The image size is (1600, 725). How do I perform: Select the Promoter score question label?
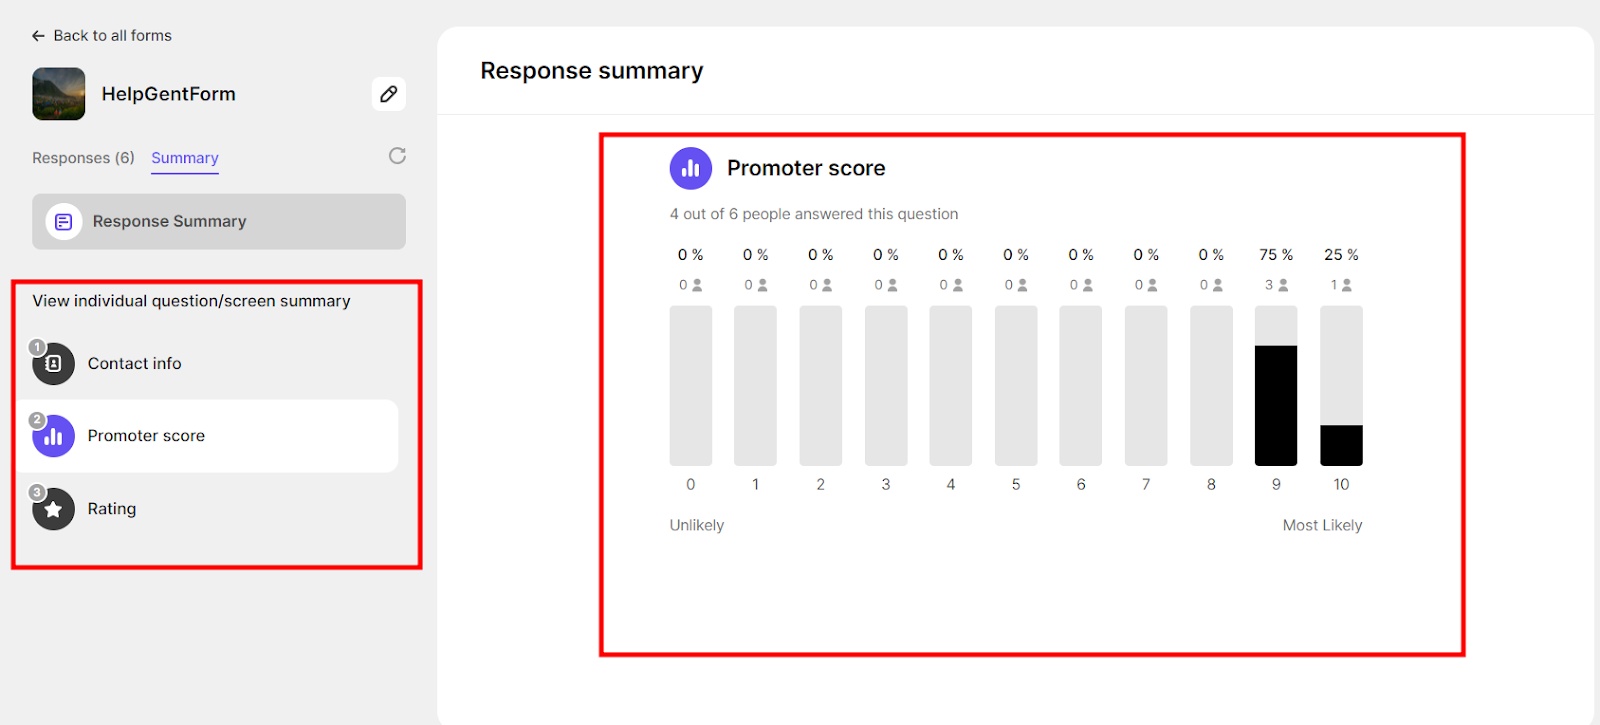pyautogui.click(x=146, y=436)
